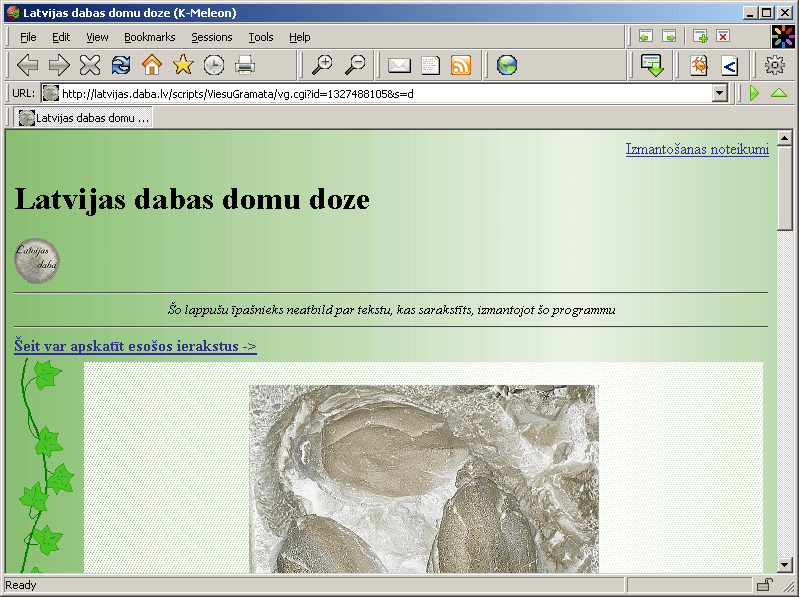Click the fossil rock photo
Viewport: 799px width, 597px height.
click(x=423, y=479)
